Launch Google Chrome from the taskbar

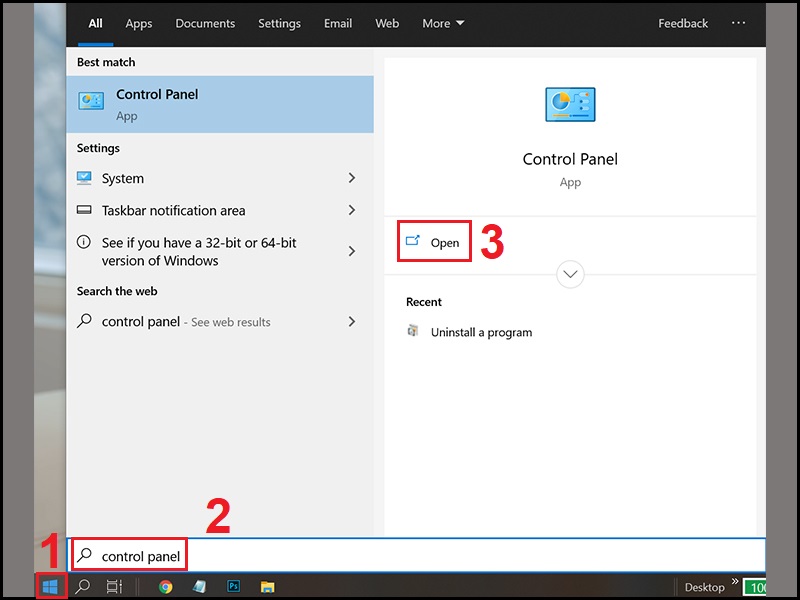point(165,587)
